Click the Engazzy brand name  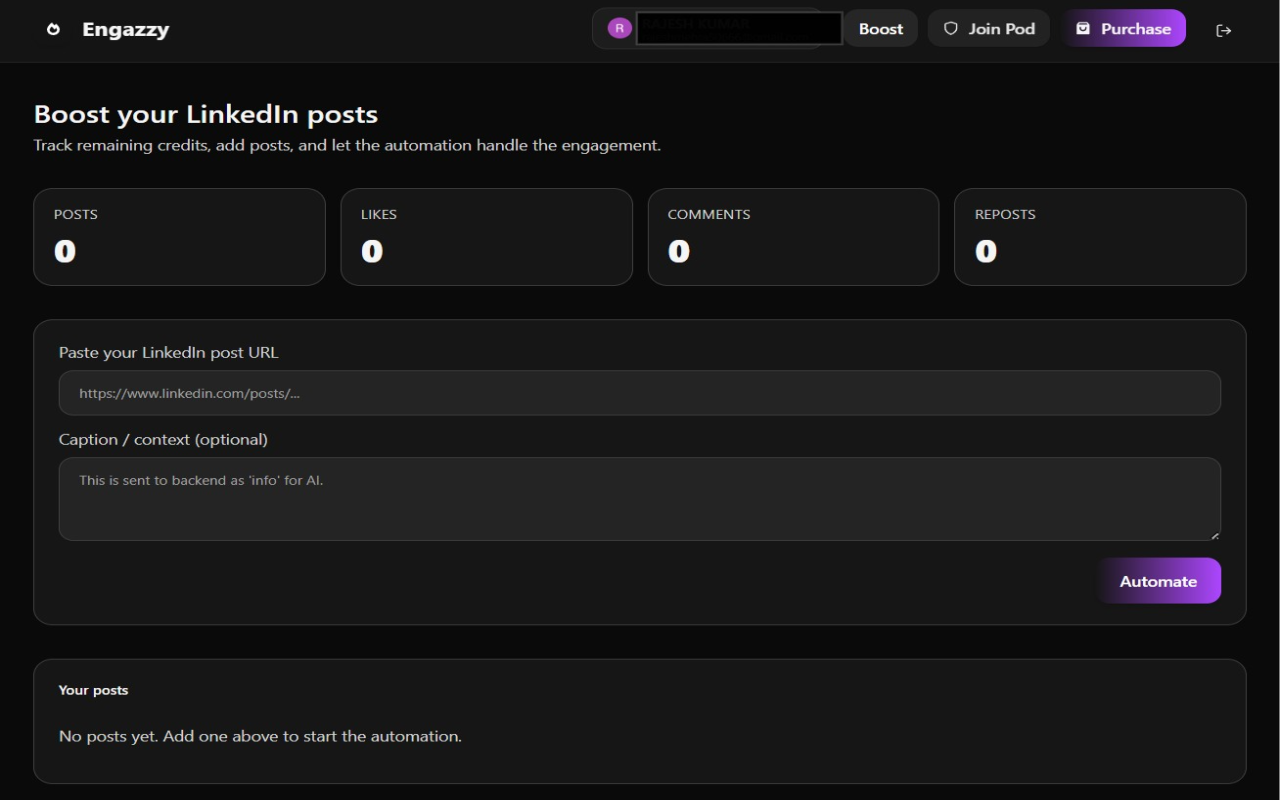point(125,30)
